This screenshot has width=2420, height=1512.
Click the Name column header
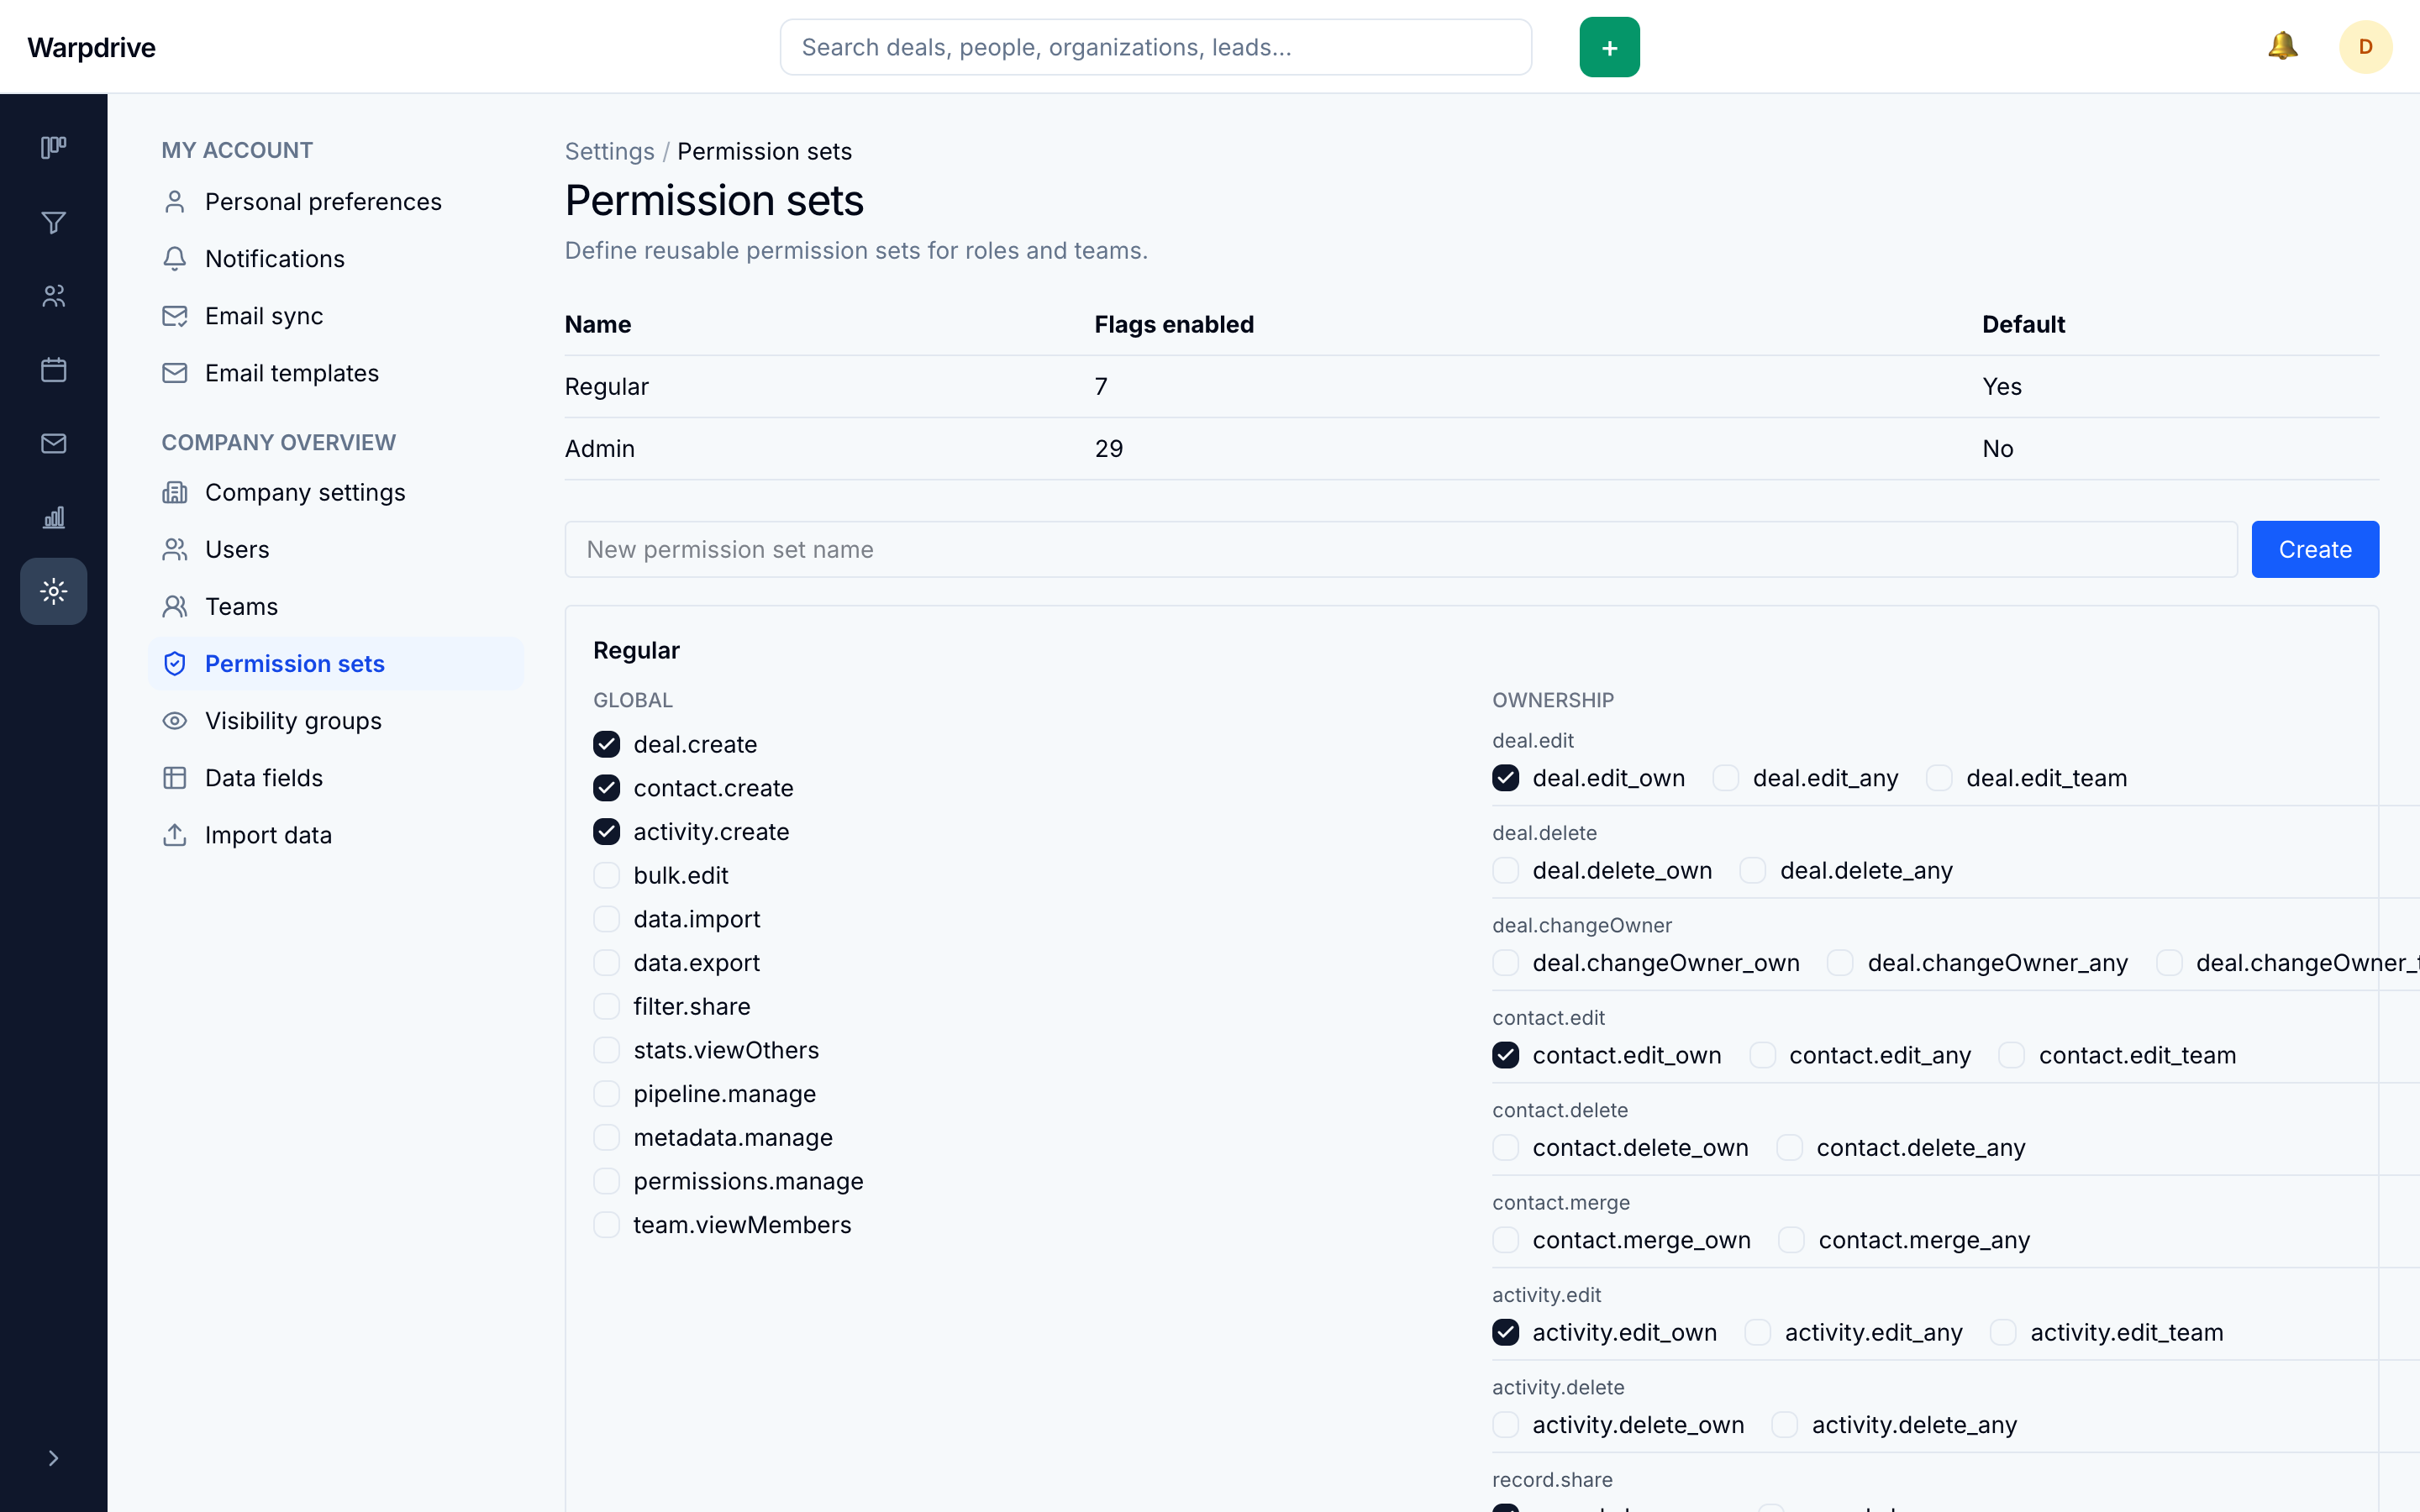click(597, 324)
